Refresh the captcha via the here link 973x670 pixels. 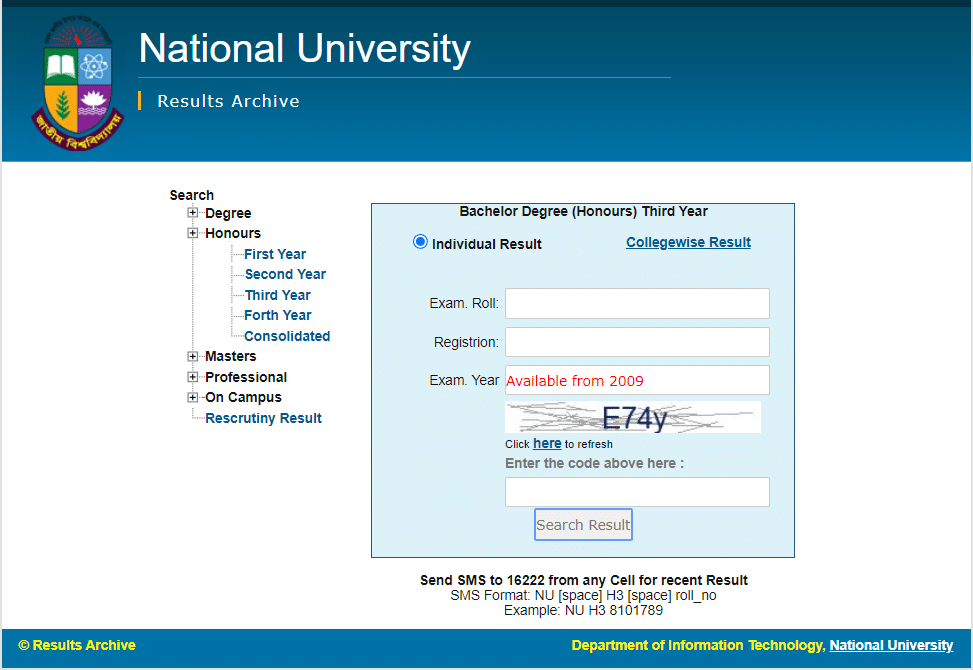click(547, 443)
